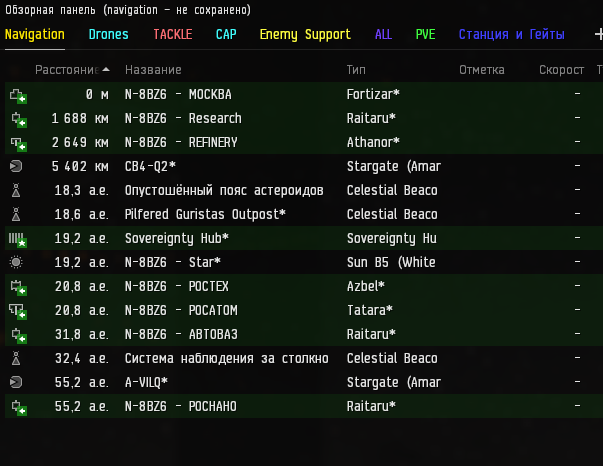Image resolution: width=603 pixels, height=466 pixels.
Task: Select N-8BZ6 - РОСНАНО entry
Action: 181,406
